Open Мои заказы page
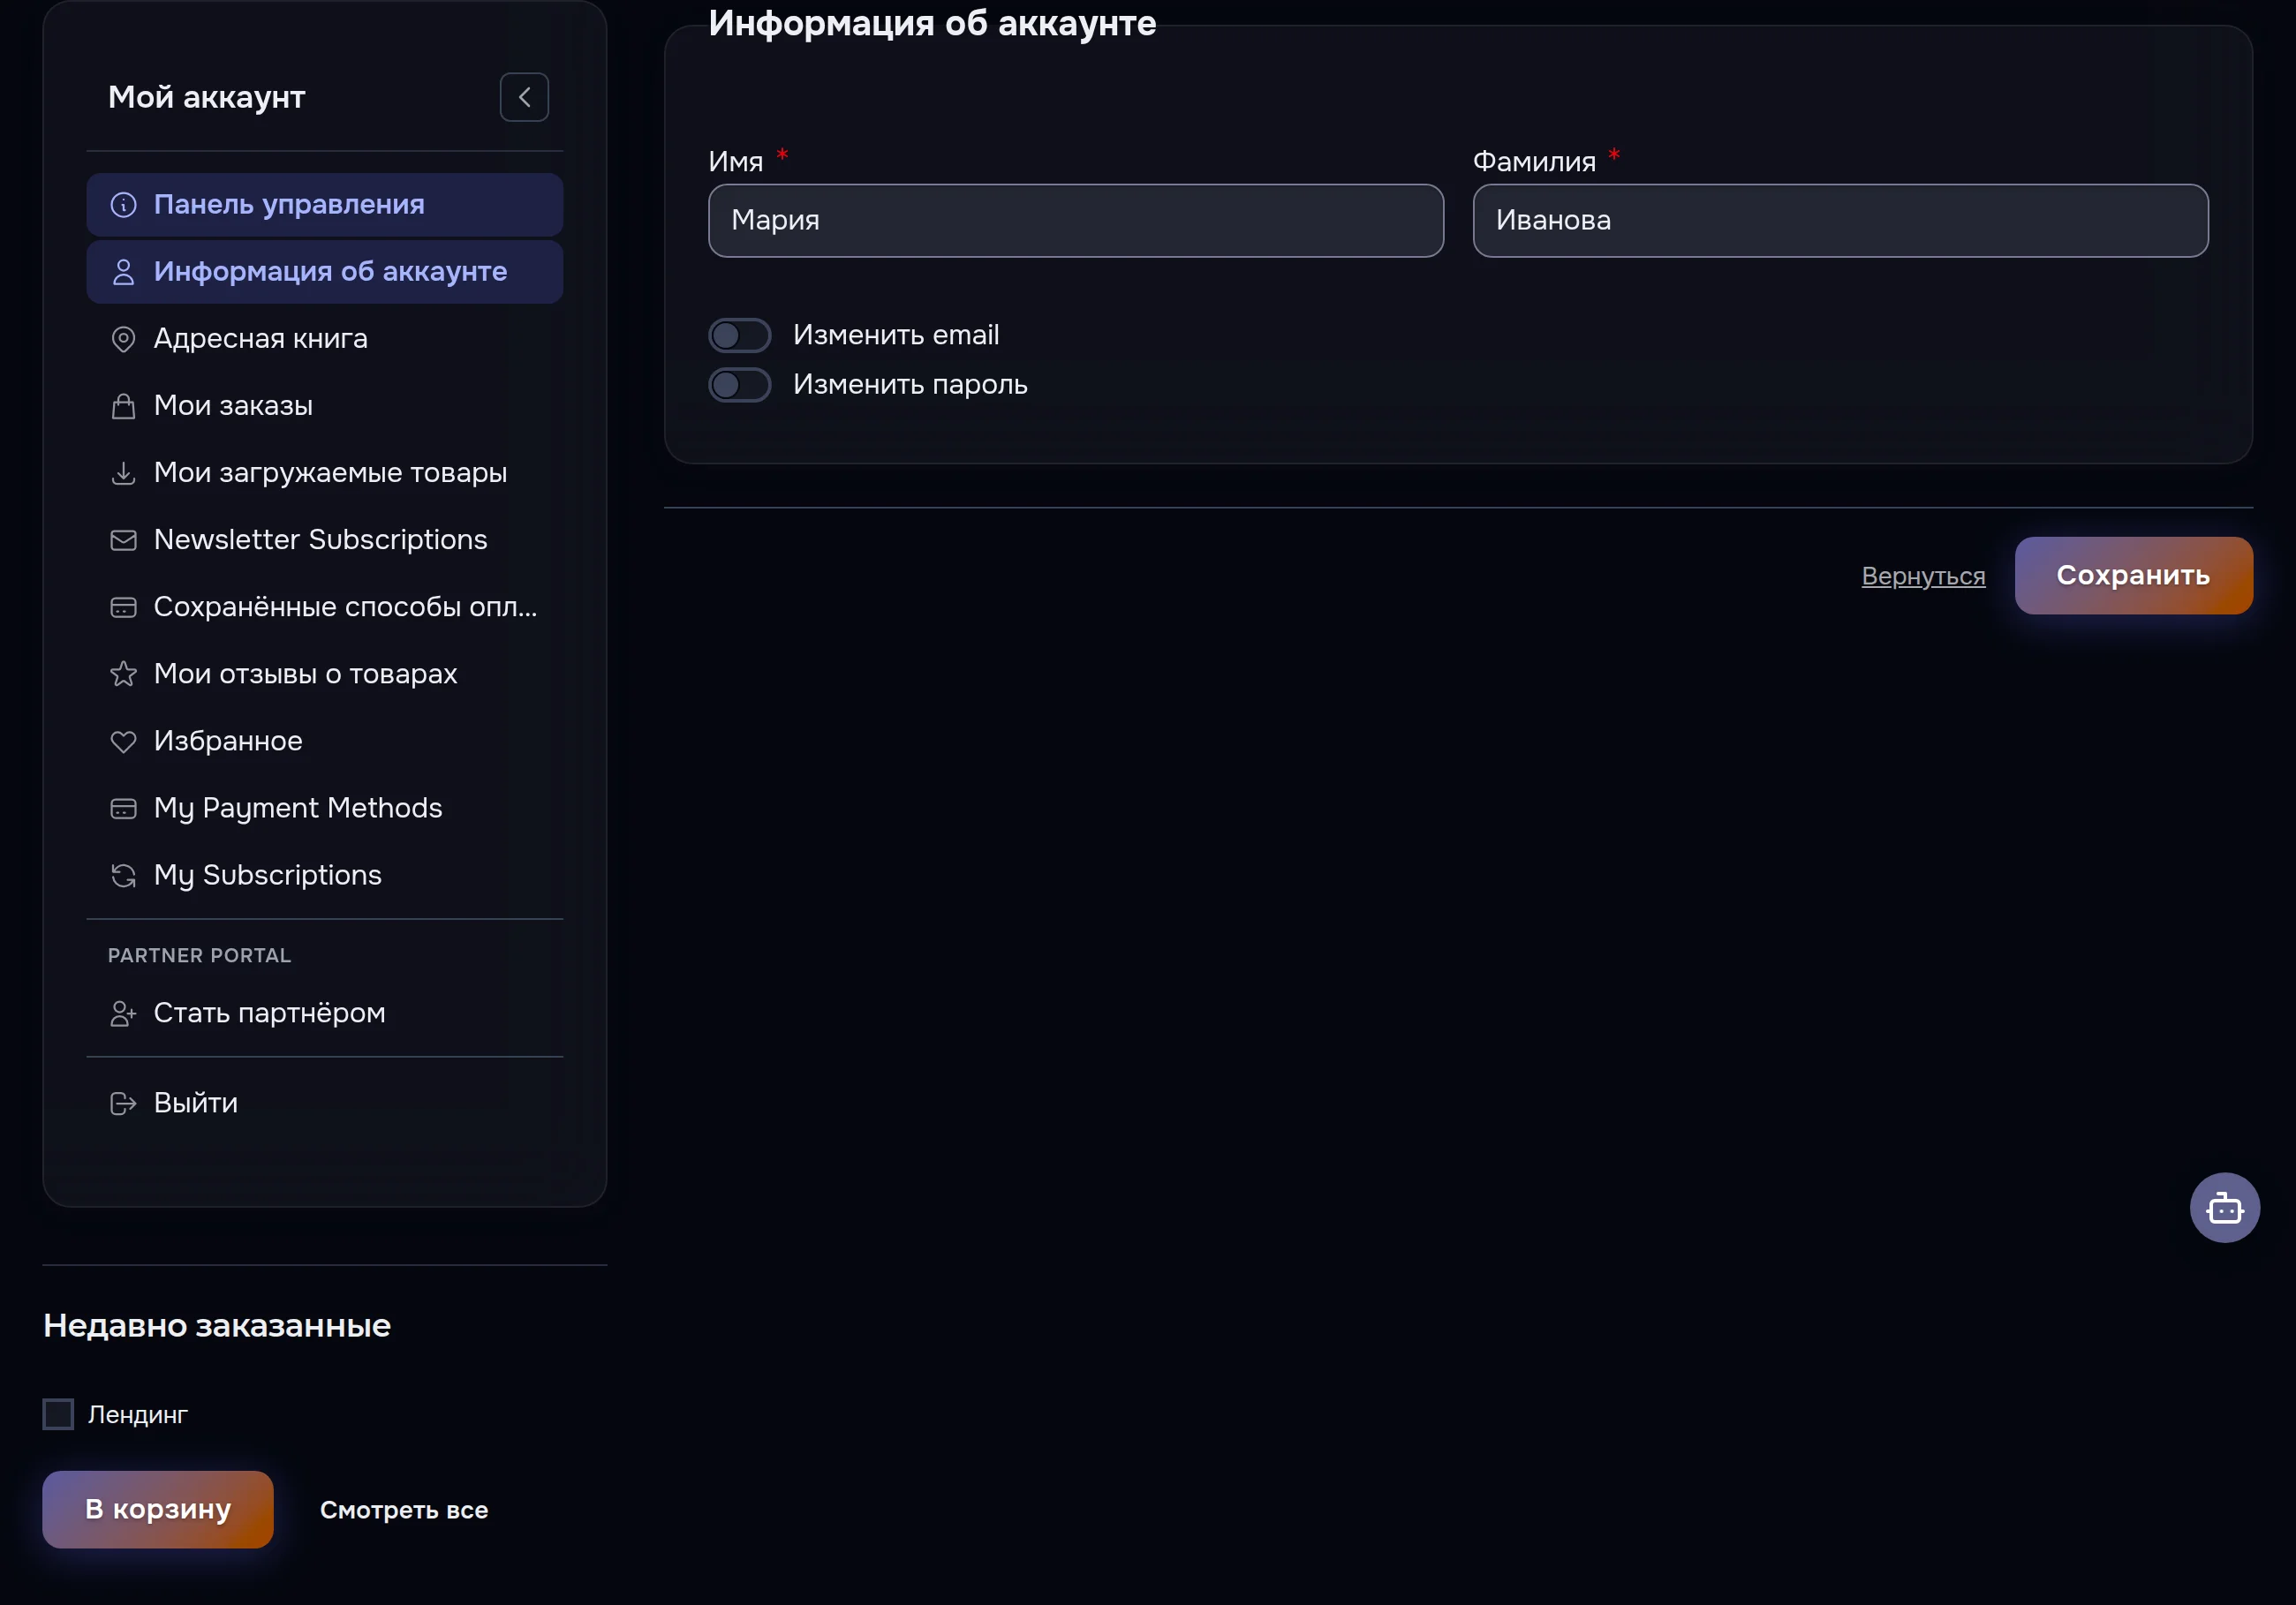Image resolution: width=2296 pixels, height=1605 pixels. coord(325,406)
